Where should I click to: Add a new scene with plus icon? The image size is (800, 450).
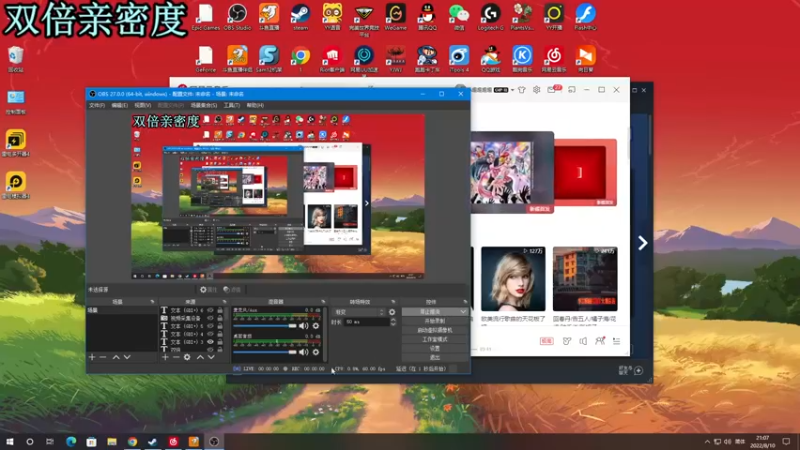[x=92, y=357]
